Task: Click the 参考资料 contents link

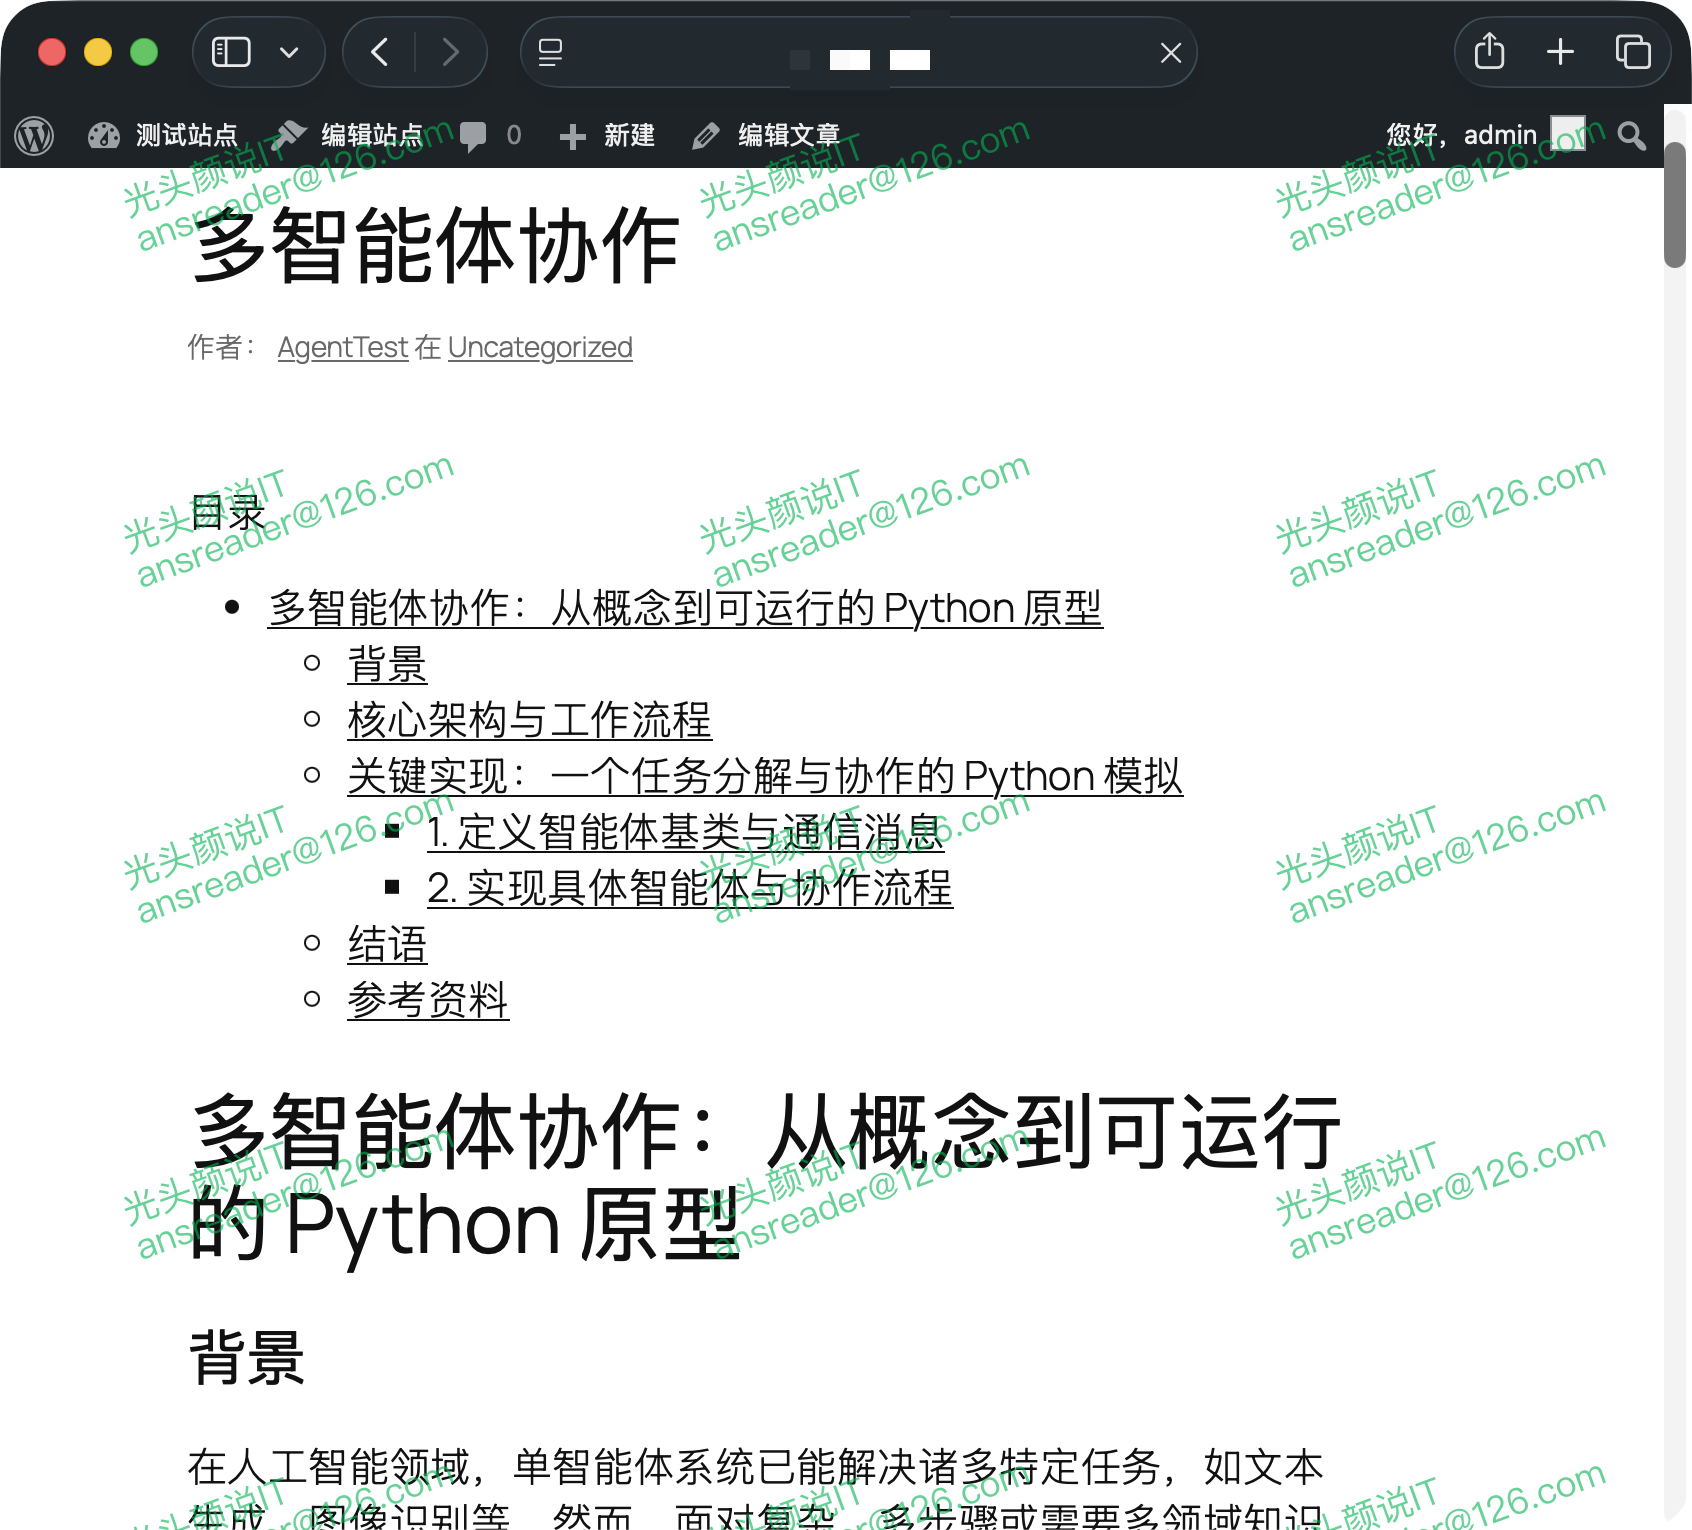Action: [x=427, y=1000]
